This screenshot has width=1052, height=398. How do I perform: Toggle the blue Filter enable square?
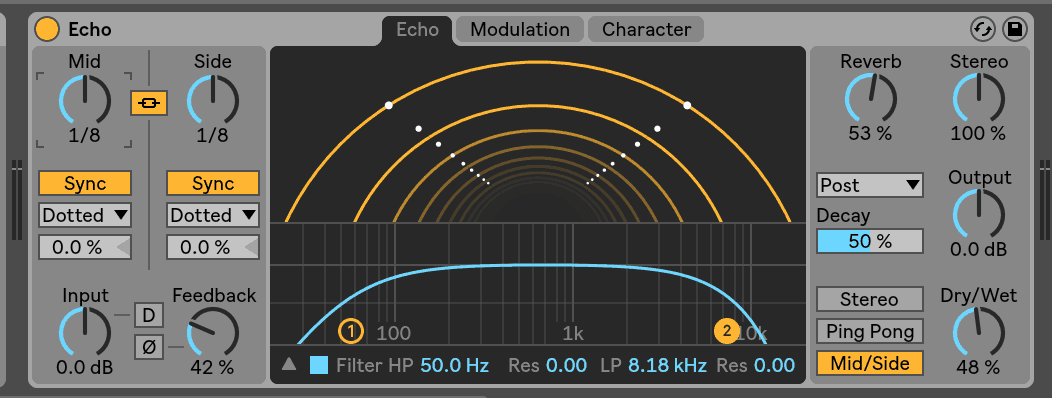pyautogui.click(x=319, y=365)
